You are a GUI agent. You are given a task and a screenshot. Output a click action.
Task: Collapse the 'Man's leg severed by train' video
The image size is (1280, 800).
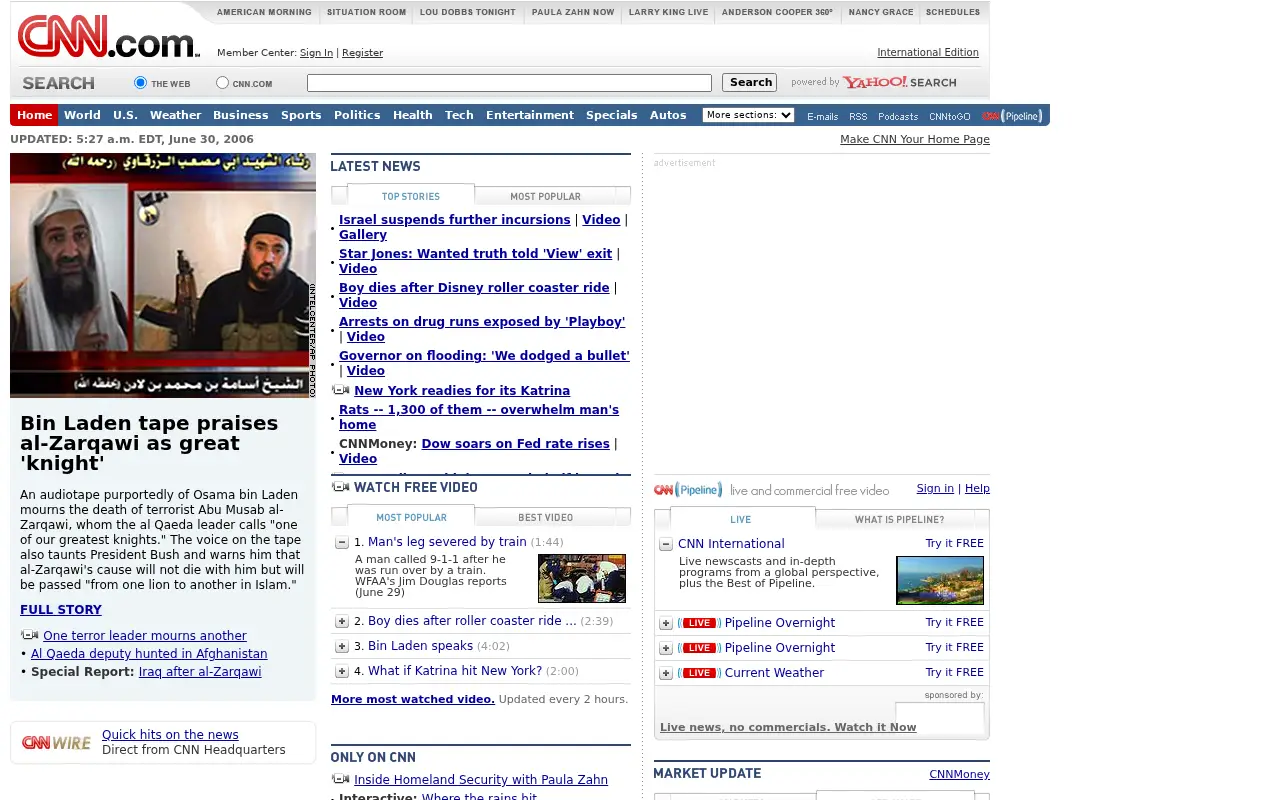tap(342, 542)
